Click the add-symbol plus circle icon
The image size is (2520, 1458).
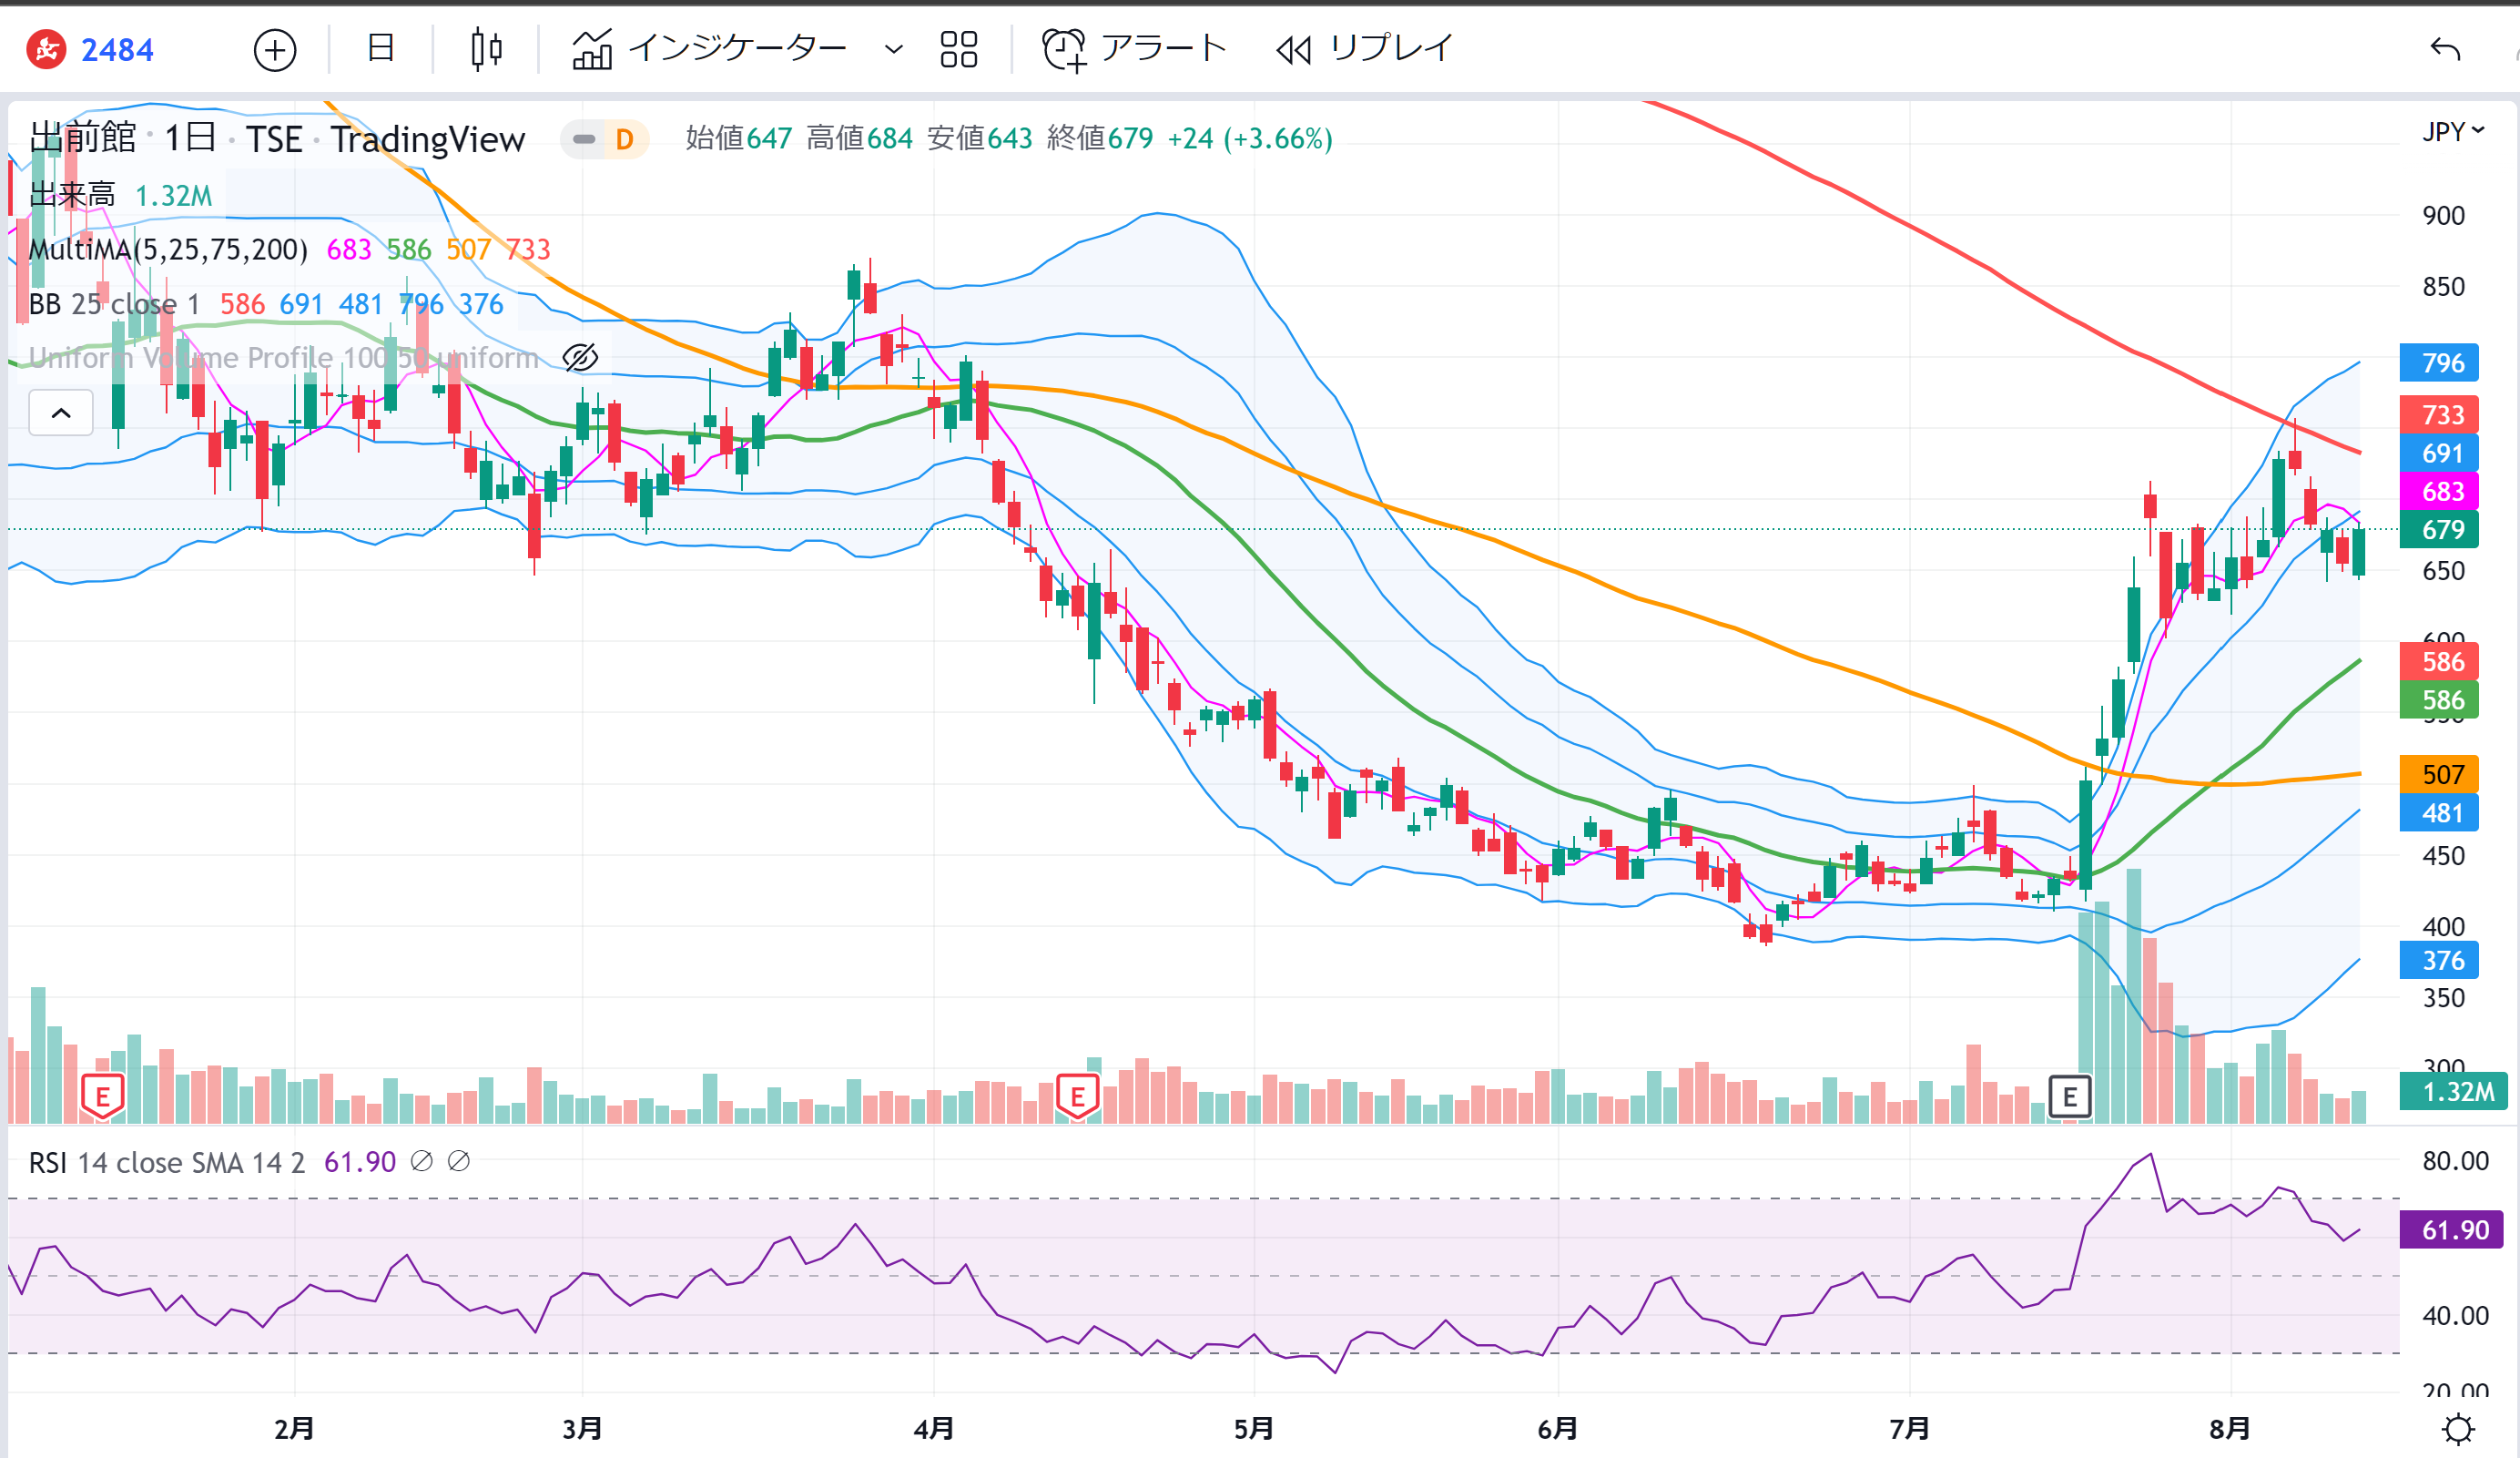[x=275, y=50]
